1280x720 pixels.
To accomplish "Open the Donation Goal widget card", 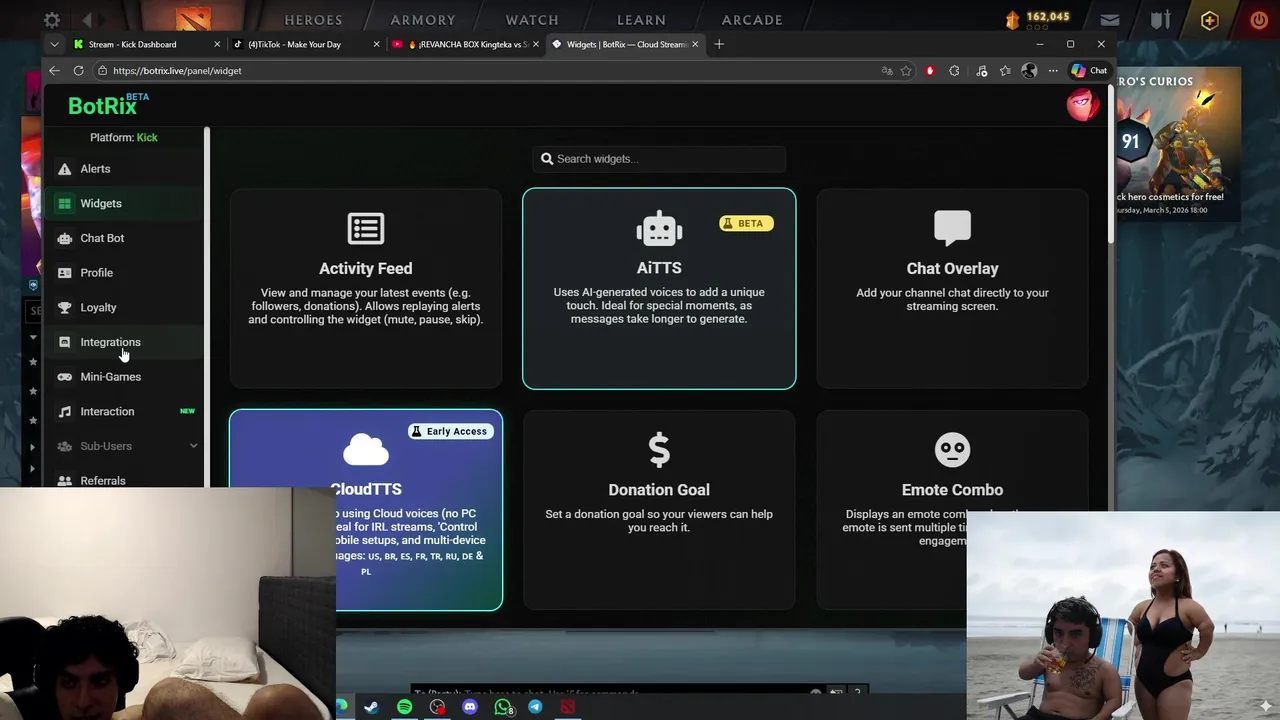I will (659, 510).
